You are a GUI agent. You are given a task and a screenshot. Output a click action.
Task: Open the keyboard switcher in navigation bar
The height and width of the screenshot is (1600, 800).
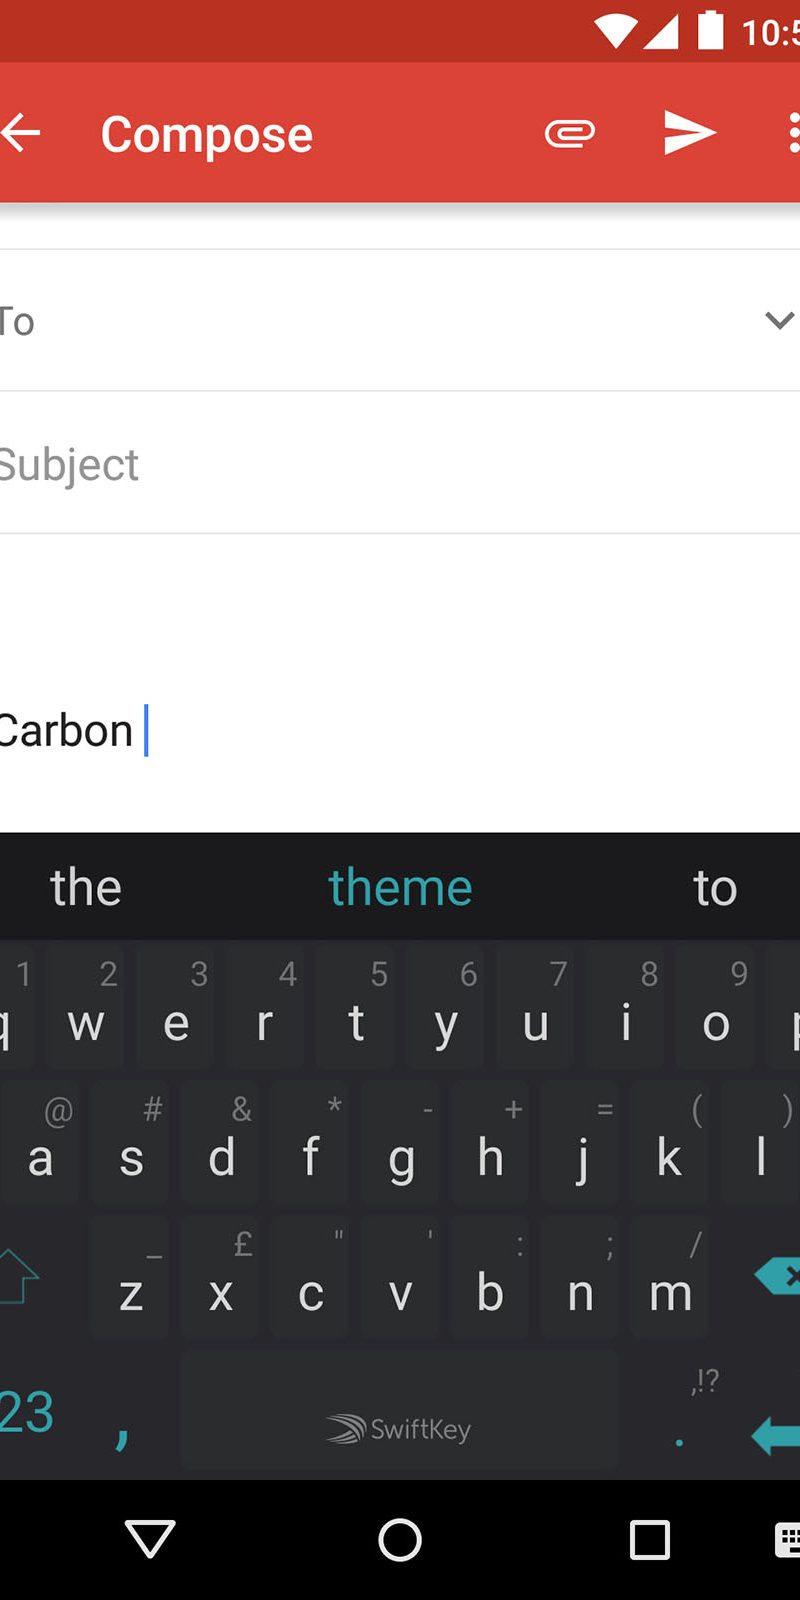point(788,1540)
